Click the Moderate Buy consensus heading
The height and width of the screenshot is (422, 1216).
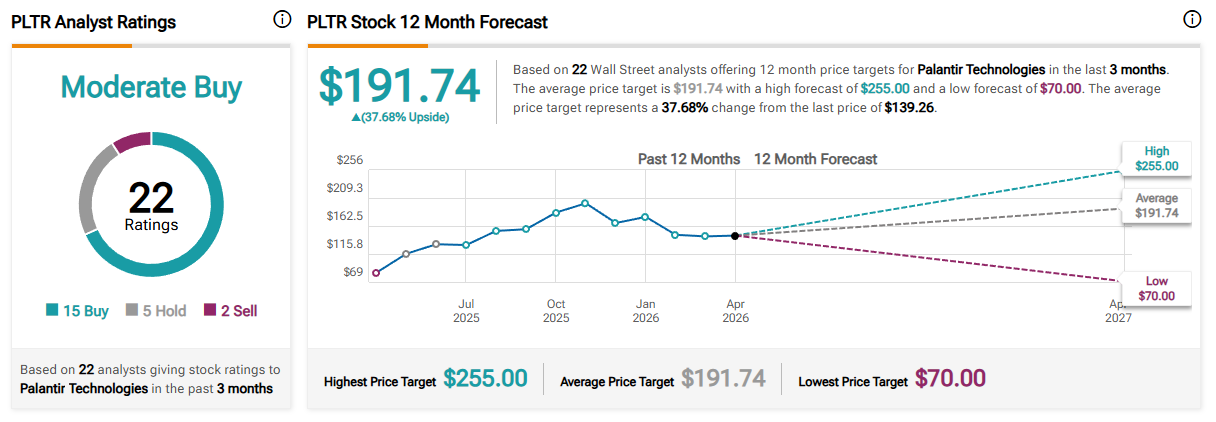[151, 88]
